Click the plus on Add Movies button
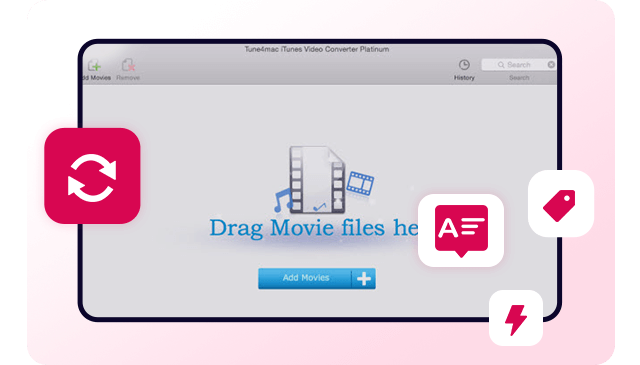 (364, 278)
